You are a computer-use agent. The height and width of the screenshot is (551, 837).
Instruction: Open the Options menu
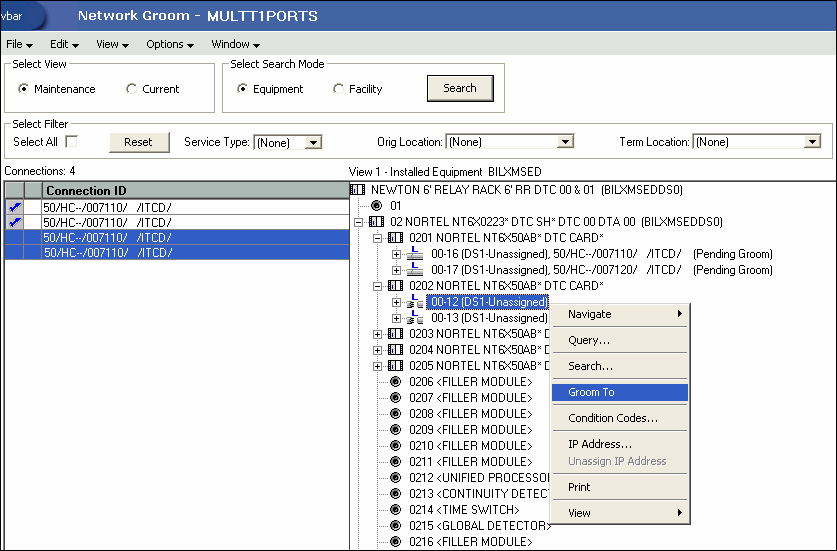169,44
